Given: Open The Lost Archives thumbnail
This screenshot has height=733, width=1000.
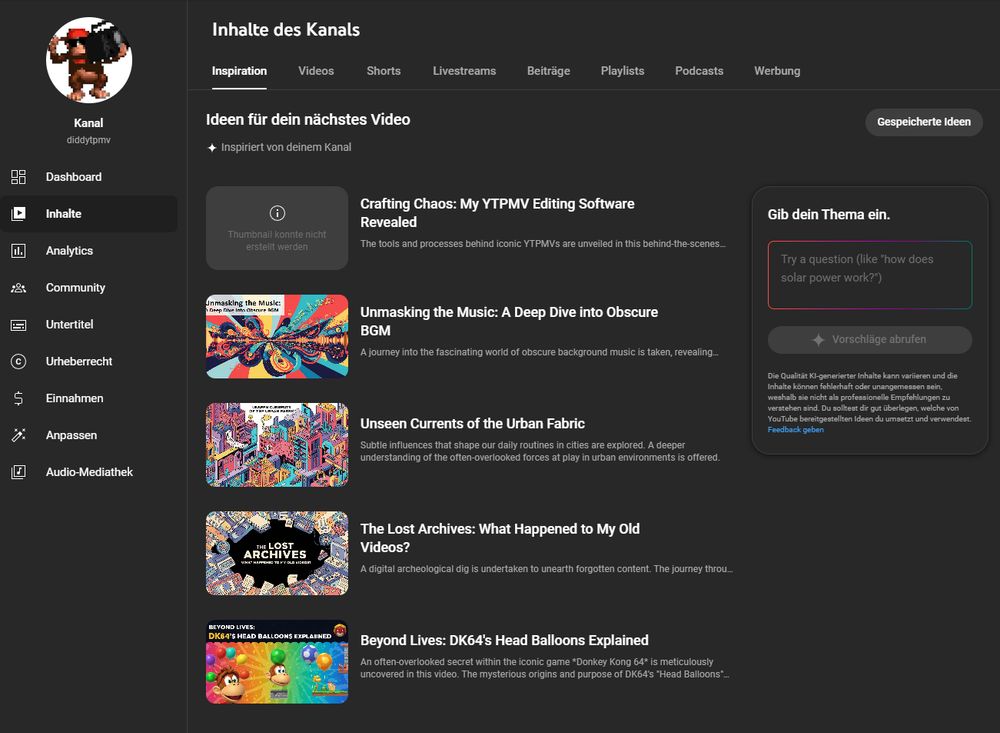Looking at the screenshot, I should coord(277,553).
